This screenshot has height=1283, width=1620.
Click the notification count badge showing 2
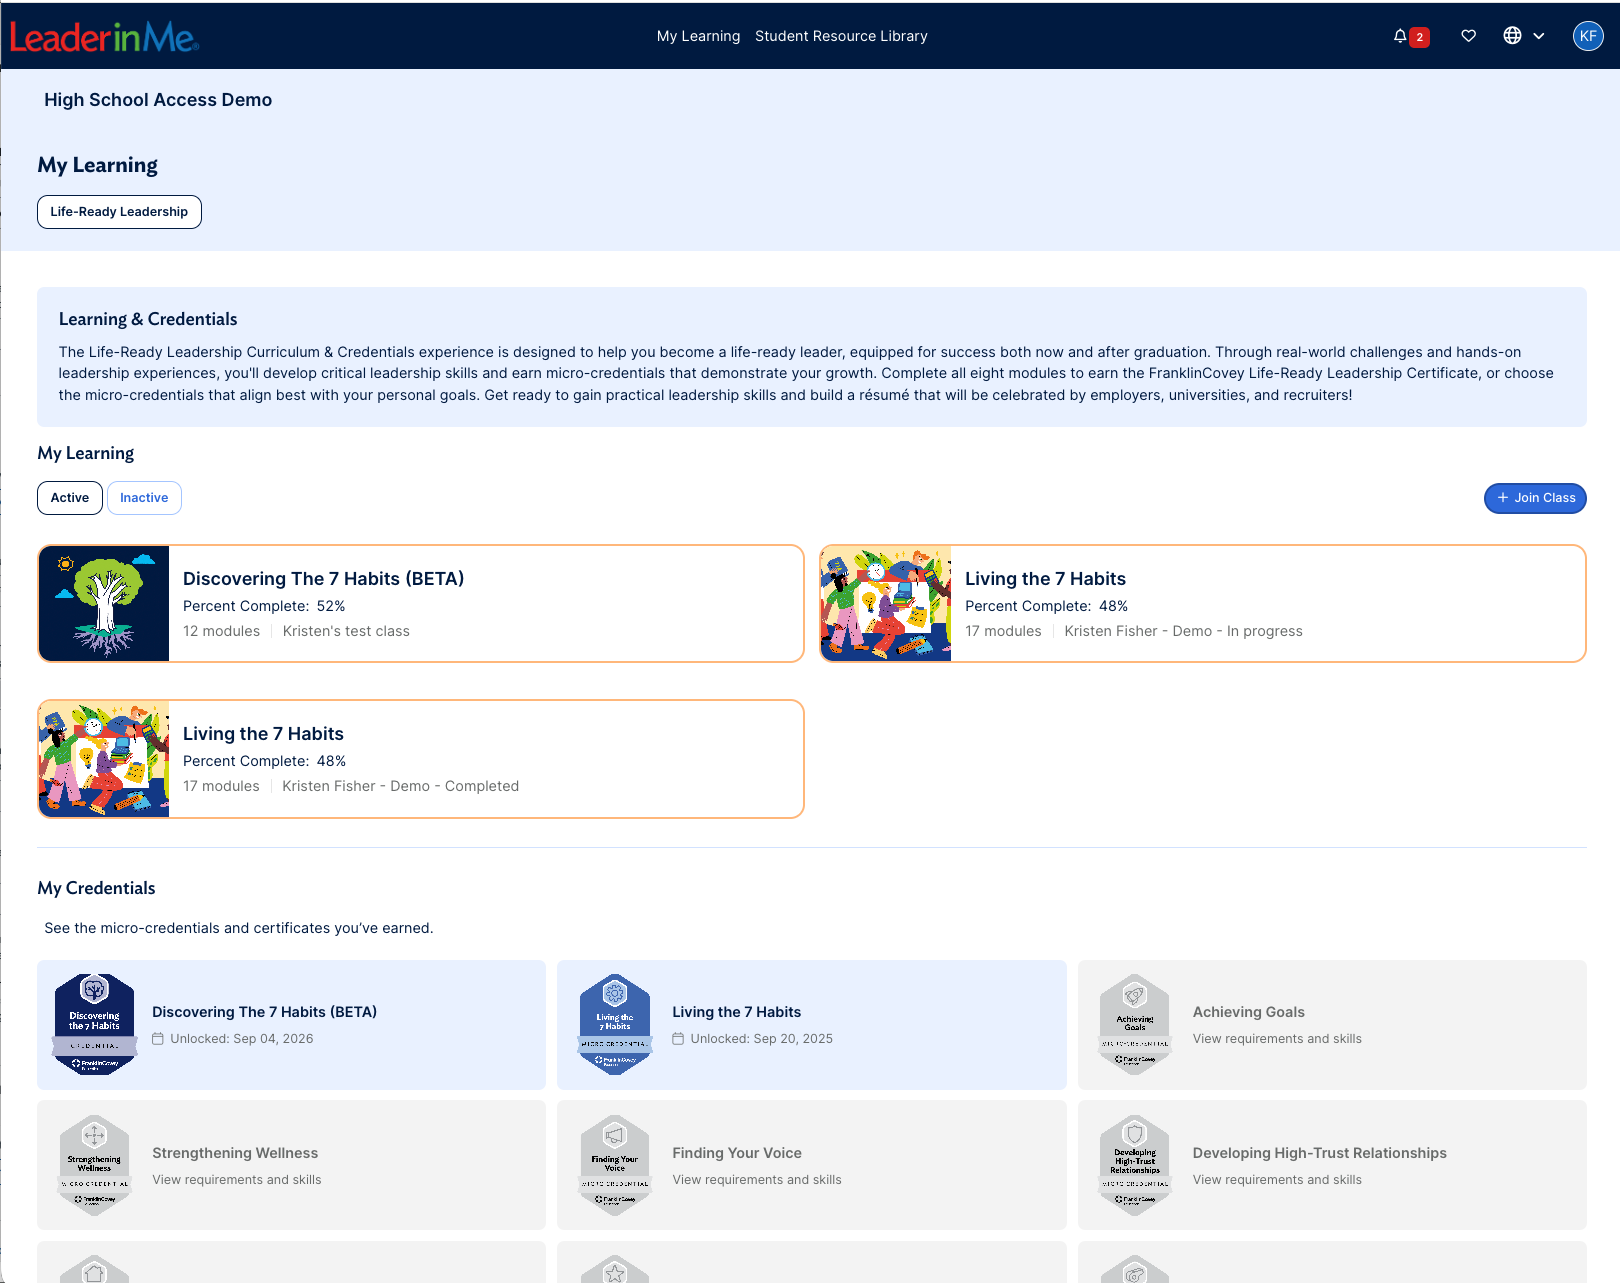pos(1419,38)
